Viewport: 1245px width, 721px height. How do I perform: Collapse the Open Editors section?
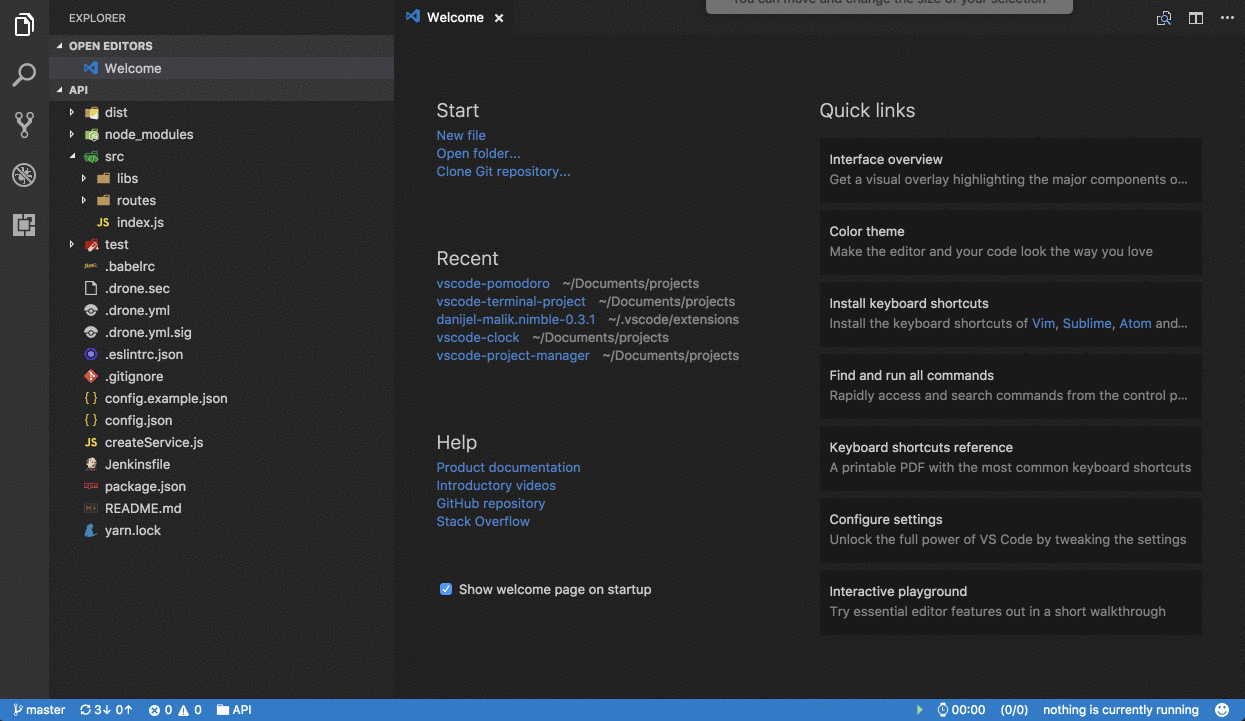222,46
